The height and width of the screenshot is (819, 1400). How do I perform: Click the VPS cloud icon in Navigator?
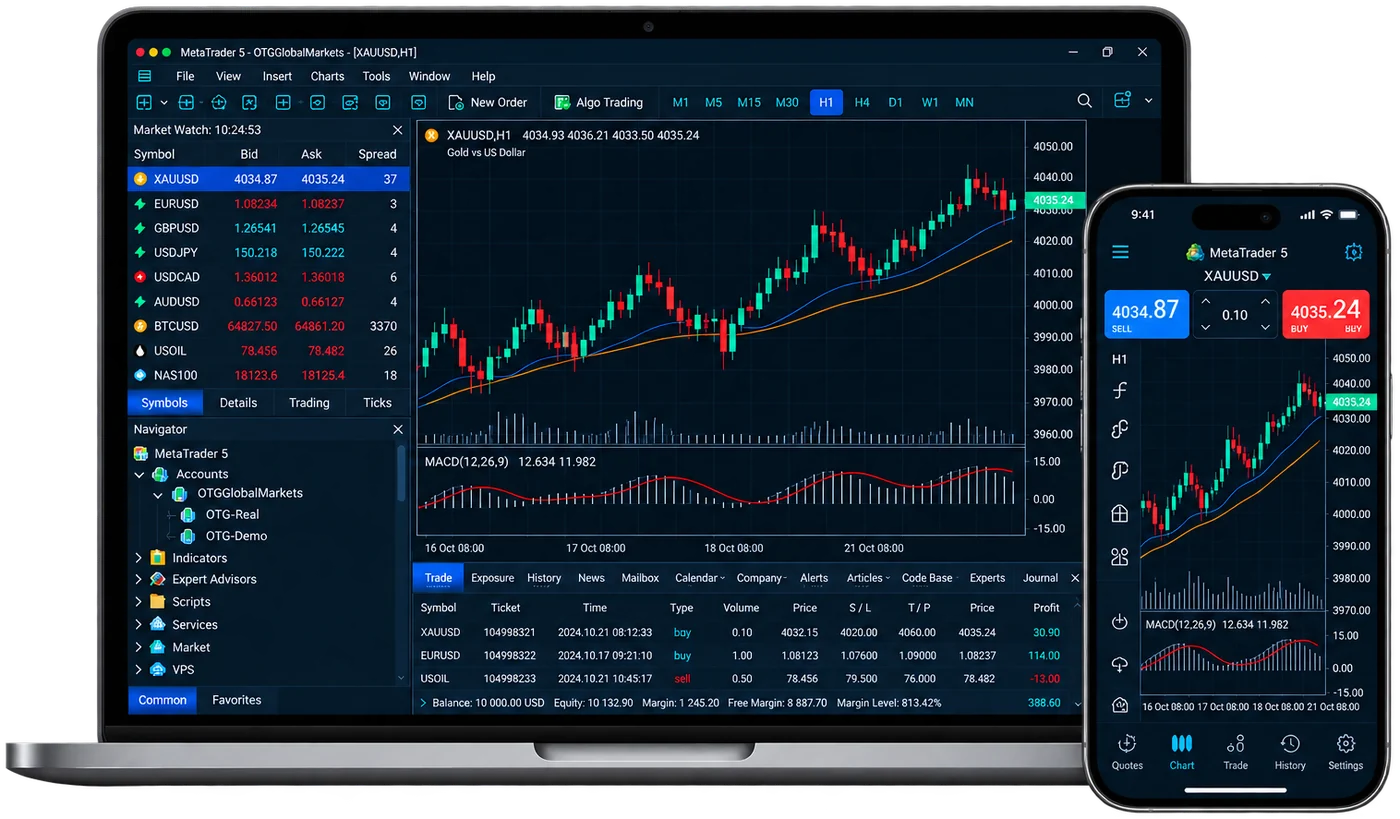coord(157,670)
